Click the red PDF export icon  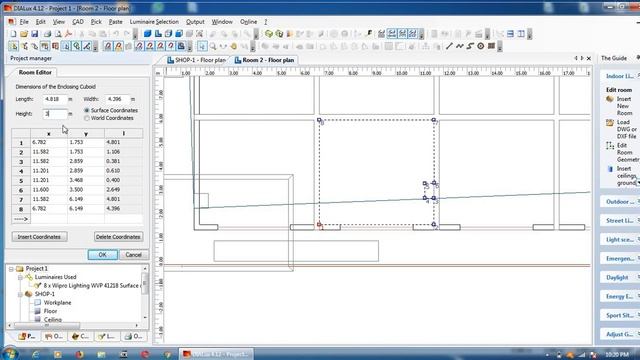68,34
